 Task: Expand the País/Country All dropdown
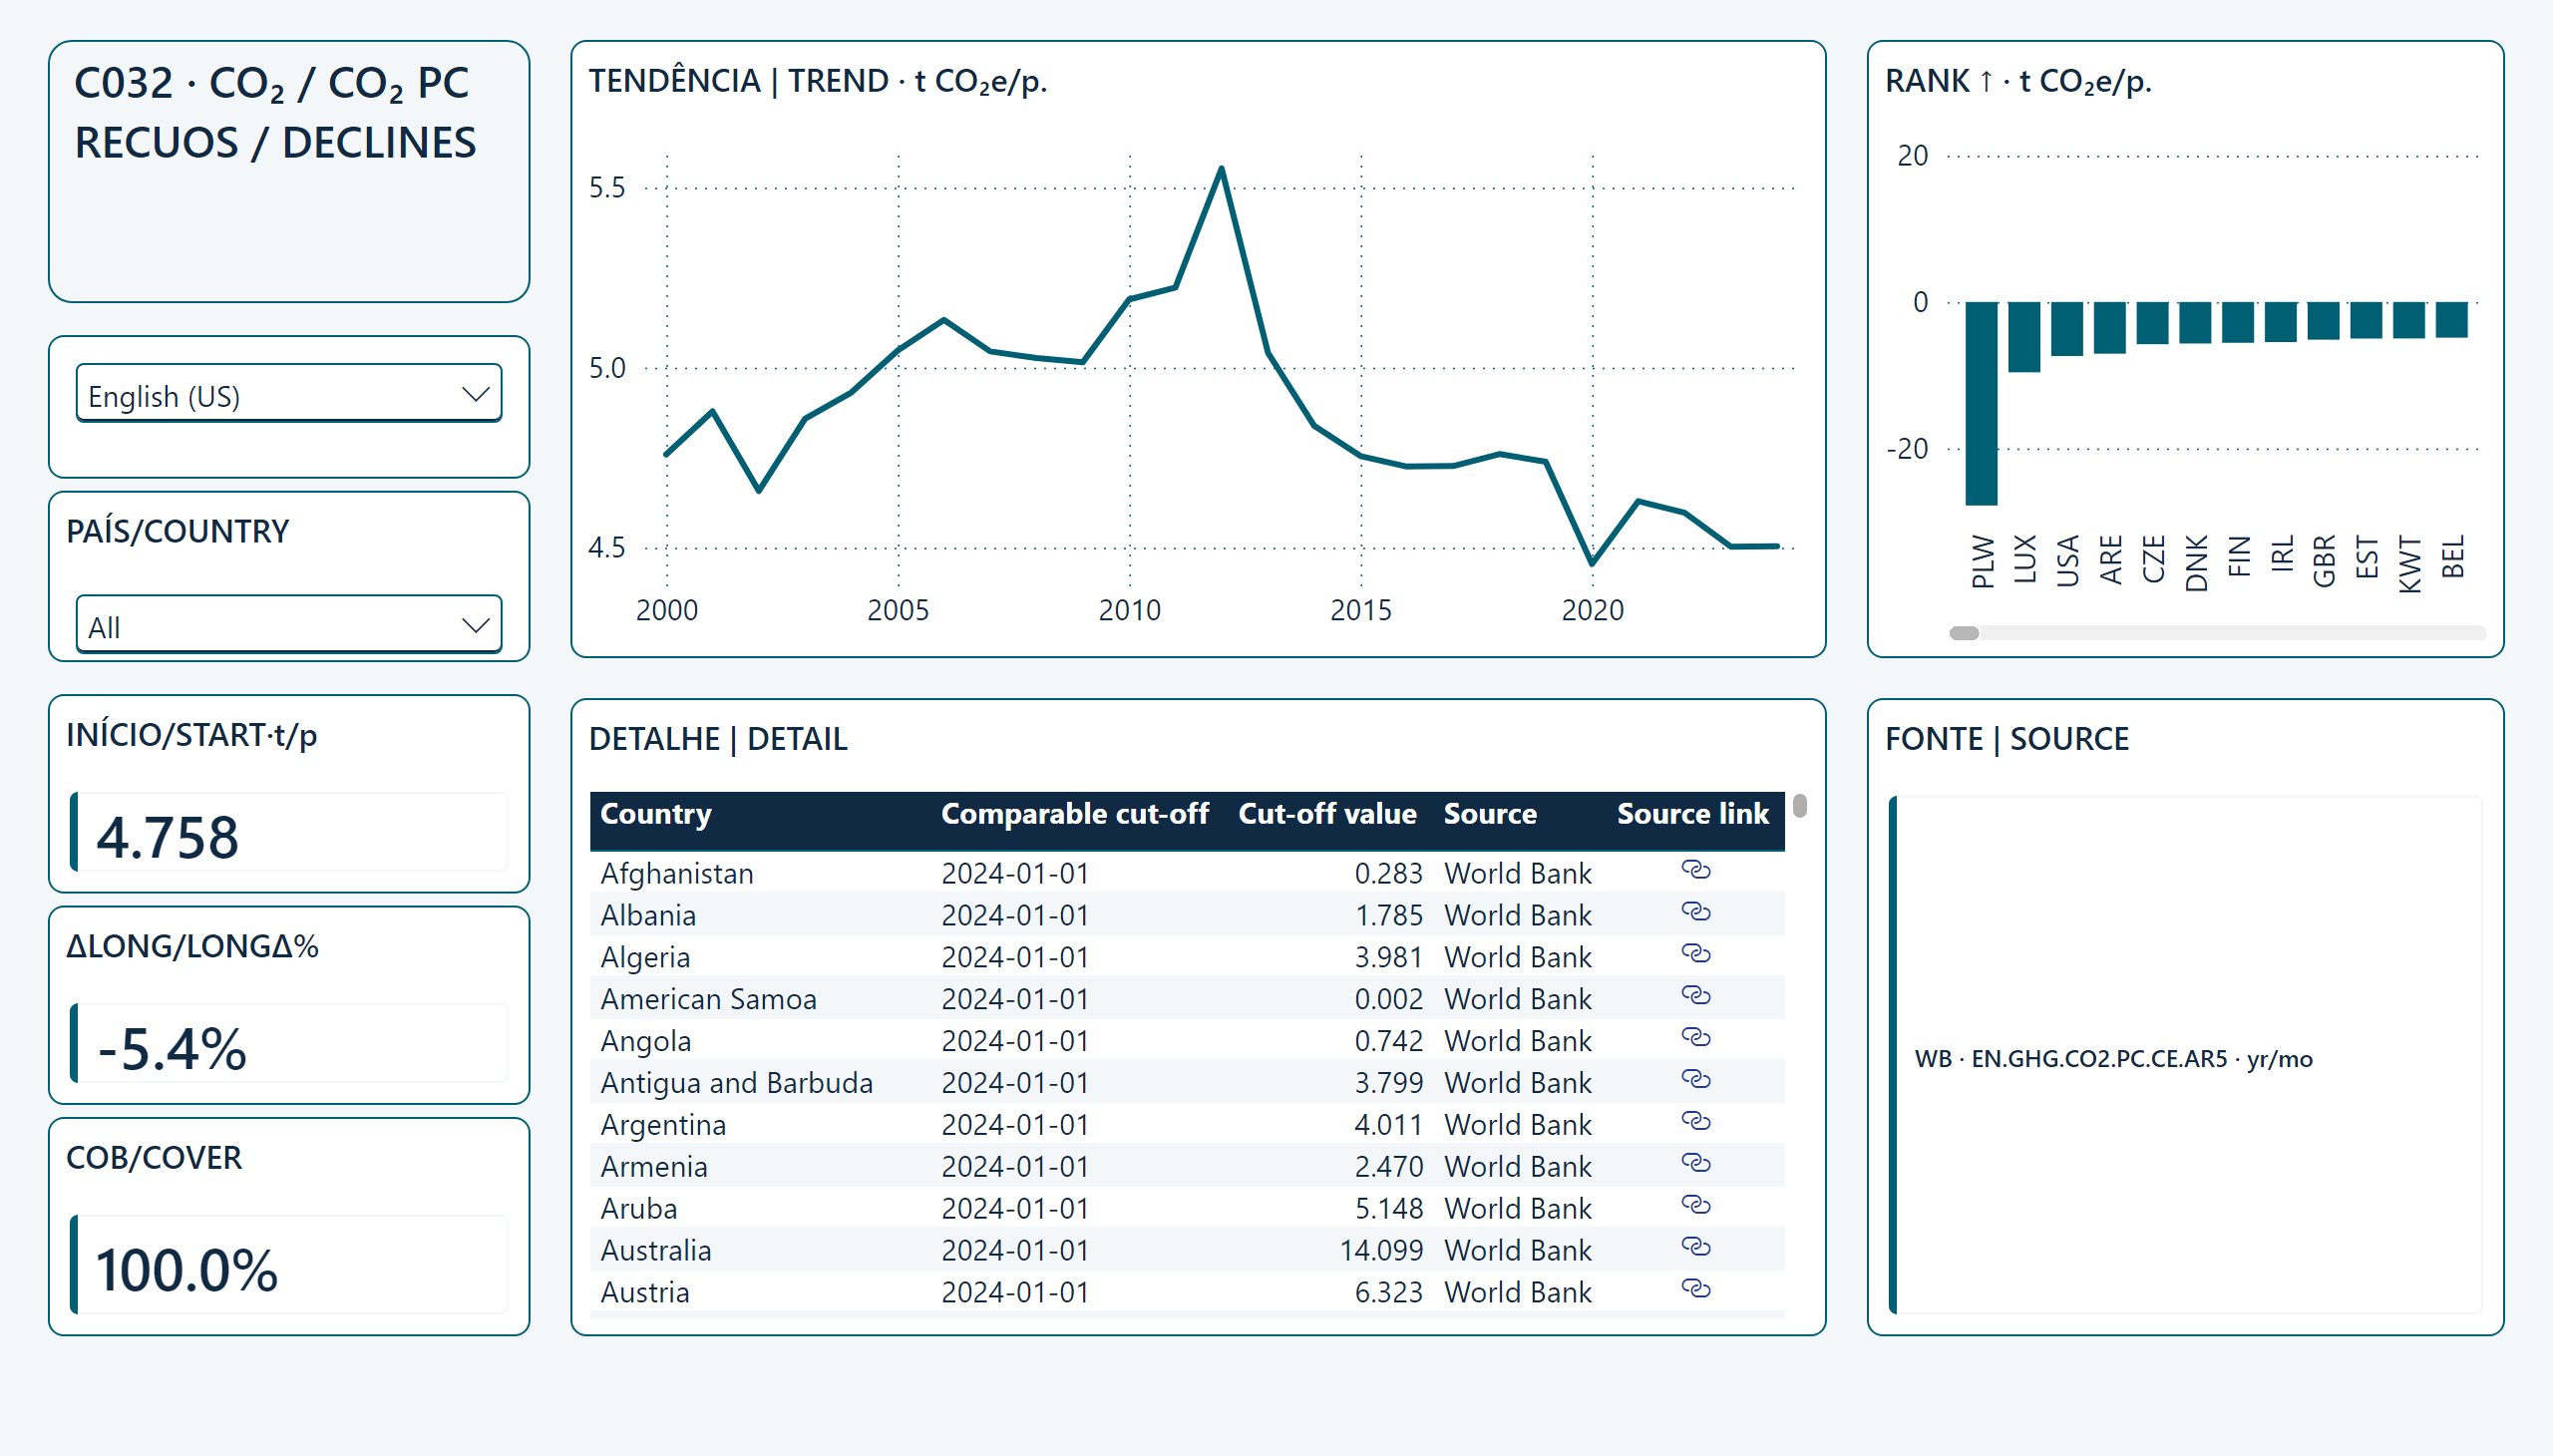point(289,625)
